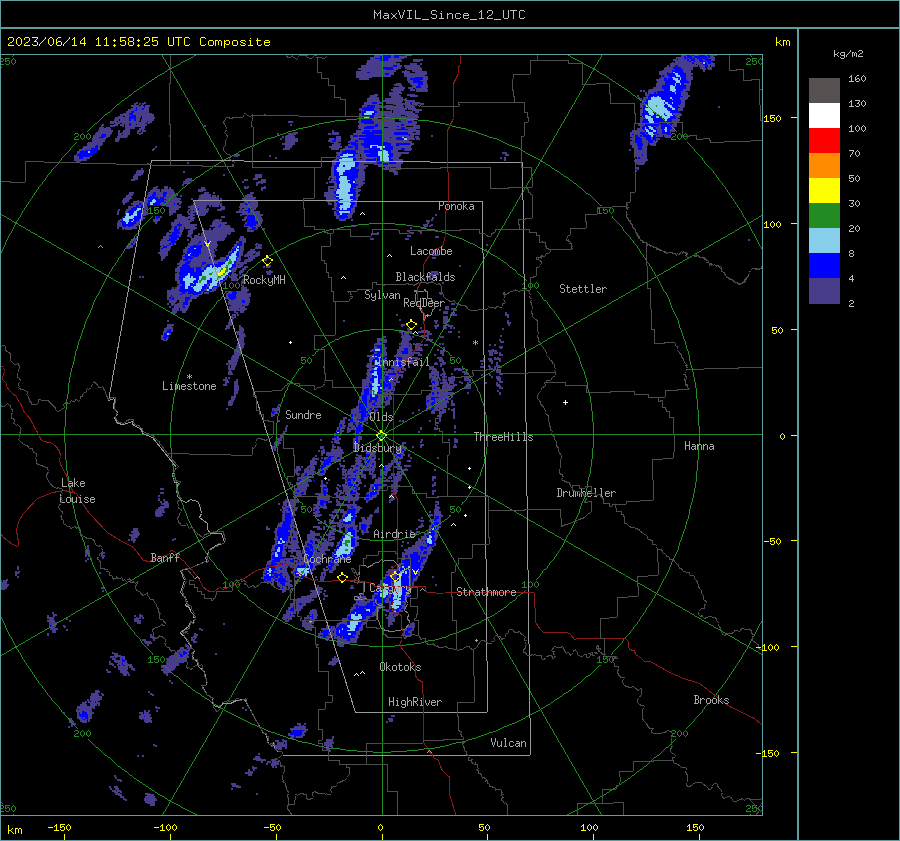Click the bright blue 8 legend swatch
The image size is (900, 841).
pyautogui.click(x=824, y=266)
